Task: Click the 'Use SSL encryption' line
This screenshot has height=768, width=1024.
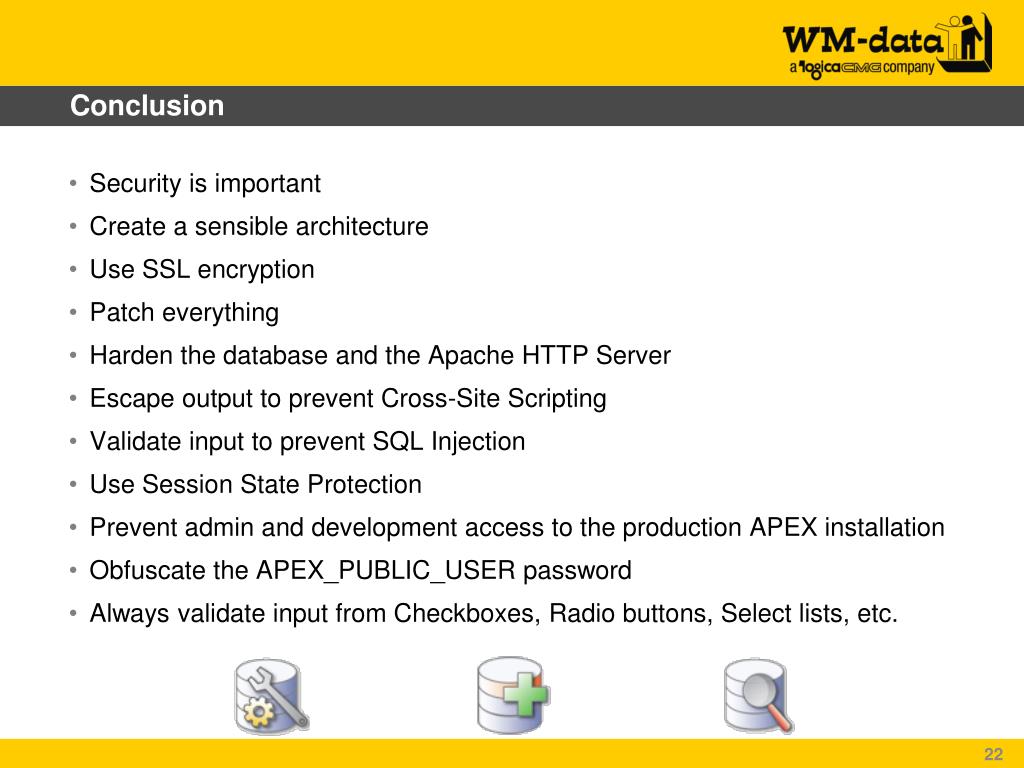Action: [x=202, y=270]
